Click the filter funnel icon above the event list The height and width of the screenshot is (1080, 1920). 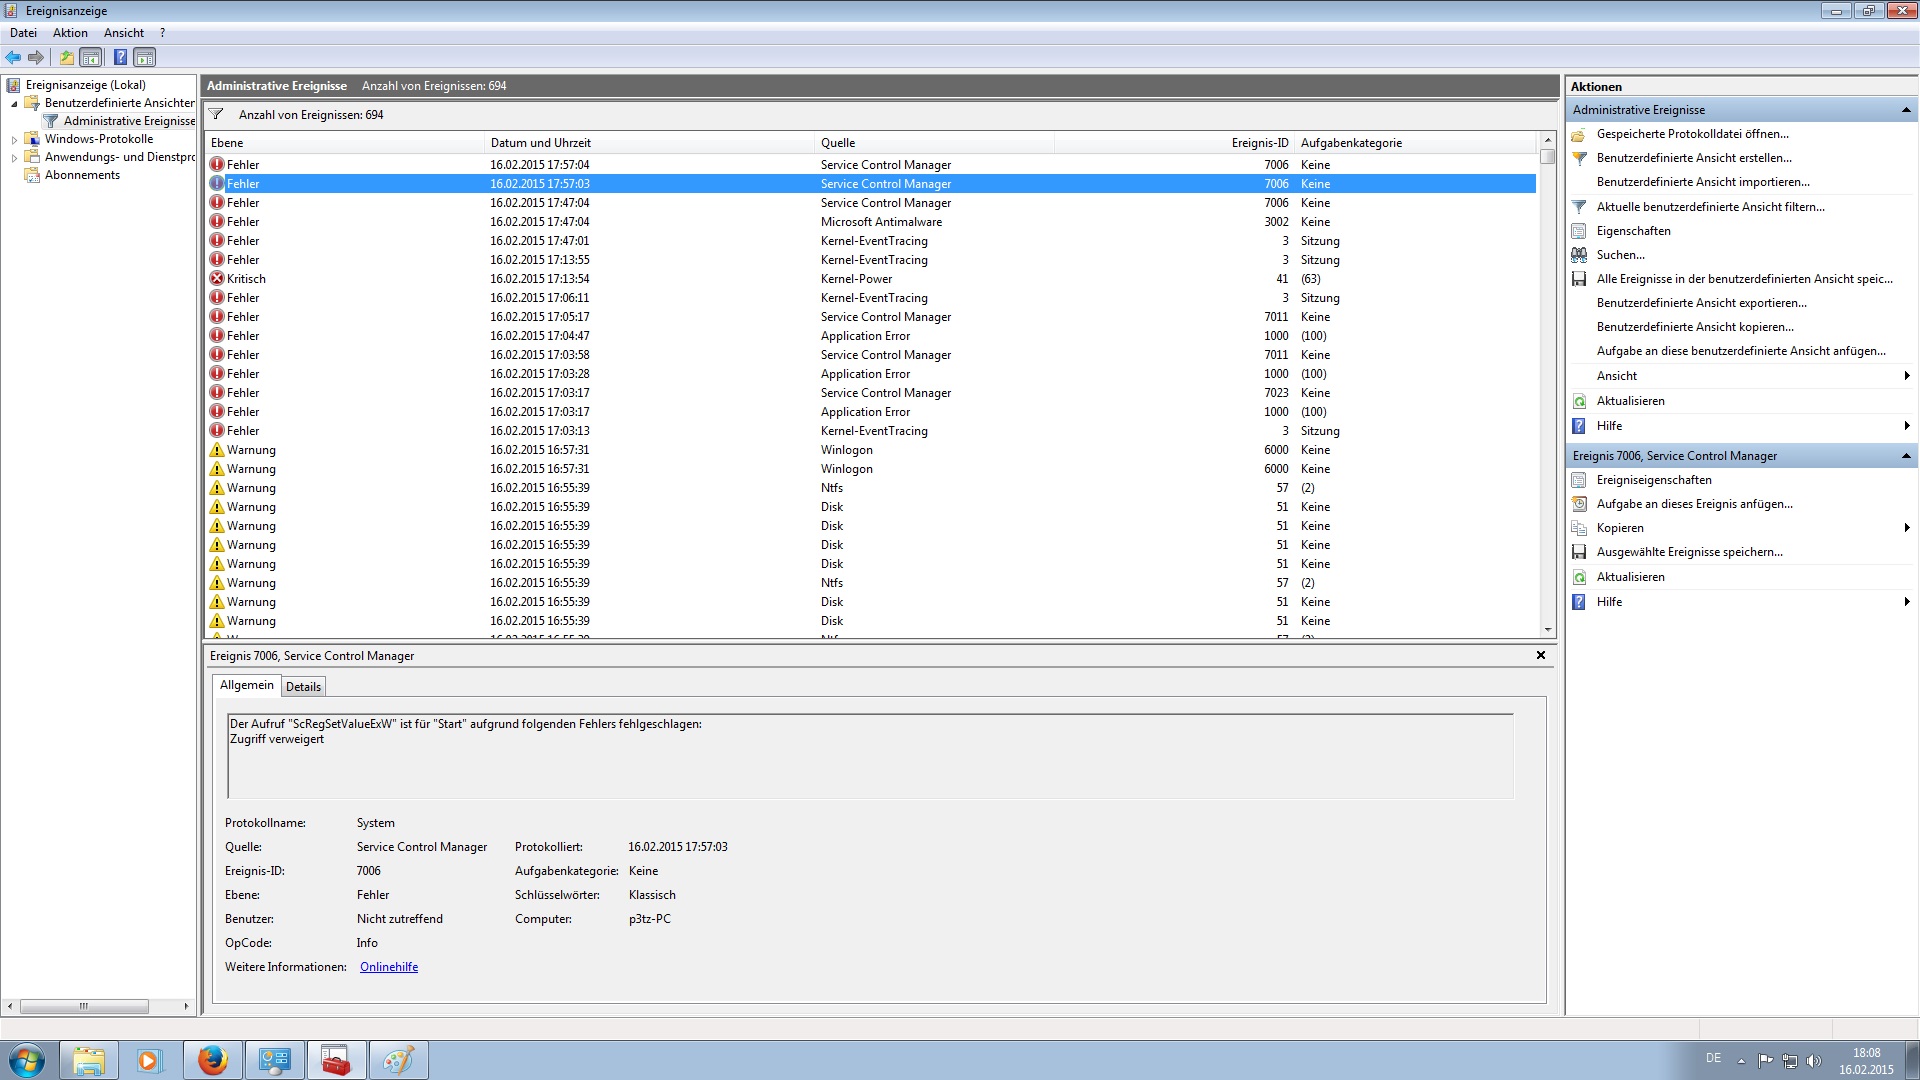click(216, 114)
